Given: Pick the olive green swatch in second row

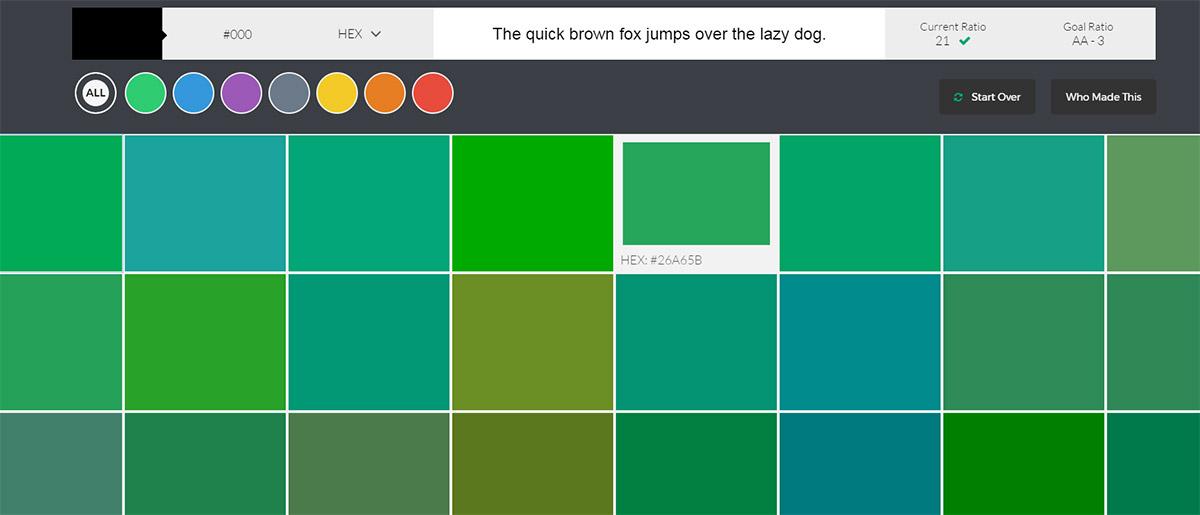Looking at the screenshot, I should tap(532, 342).
